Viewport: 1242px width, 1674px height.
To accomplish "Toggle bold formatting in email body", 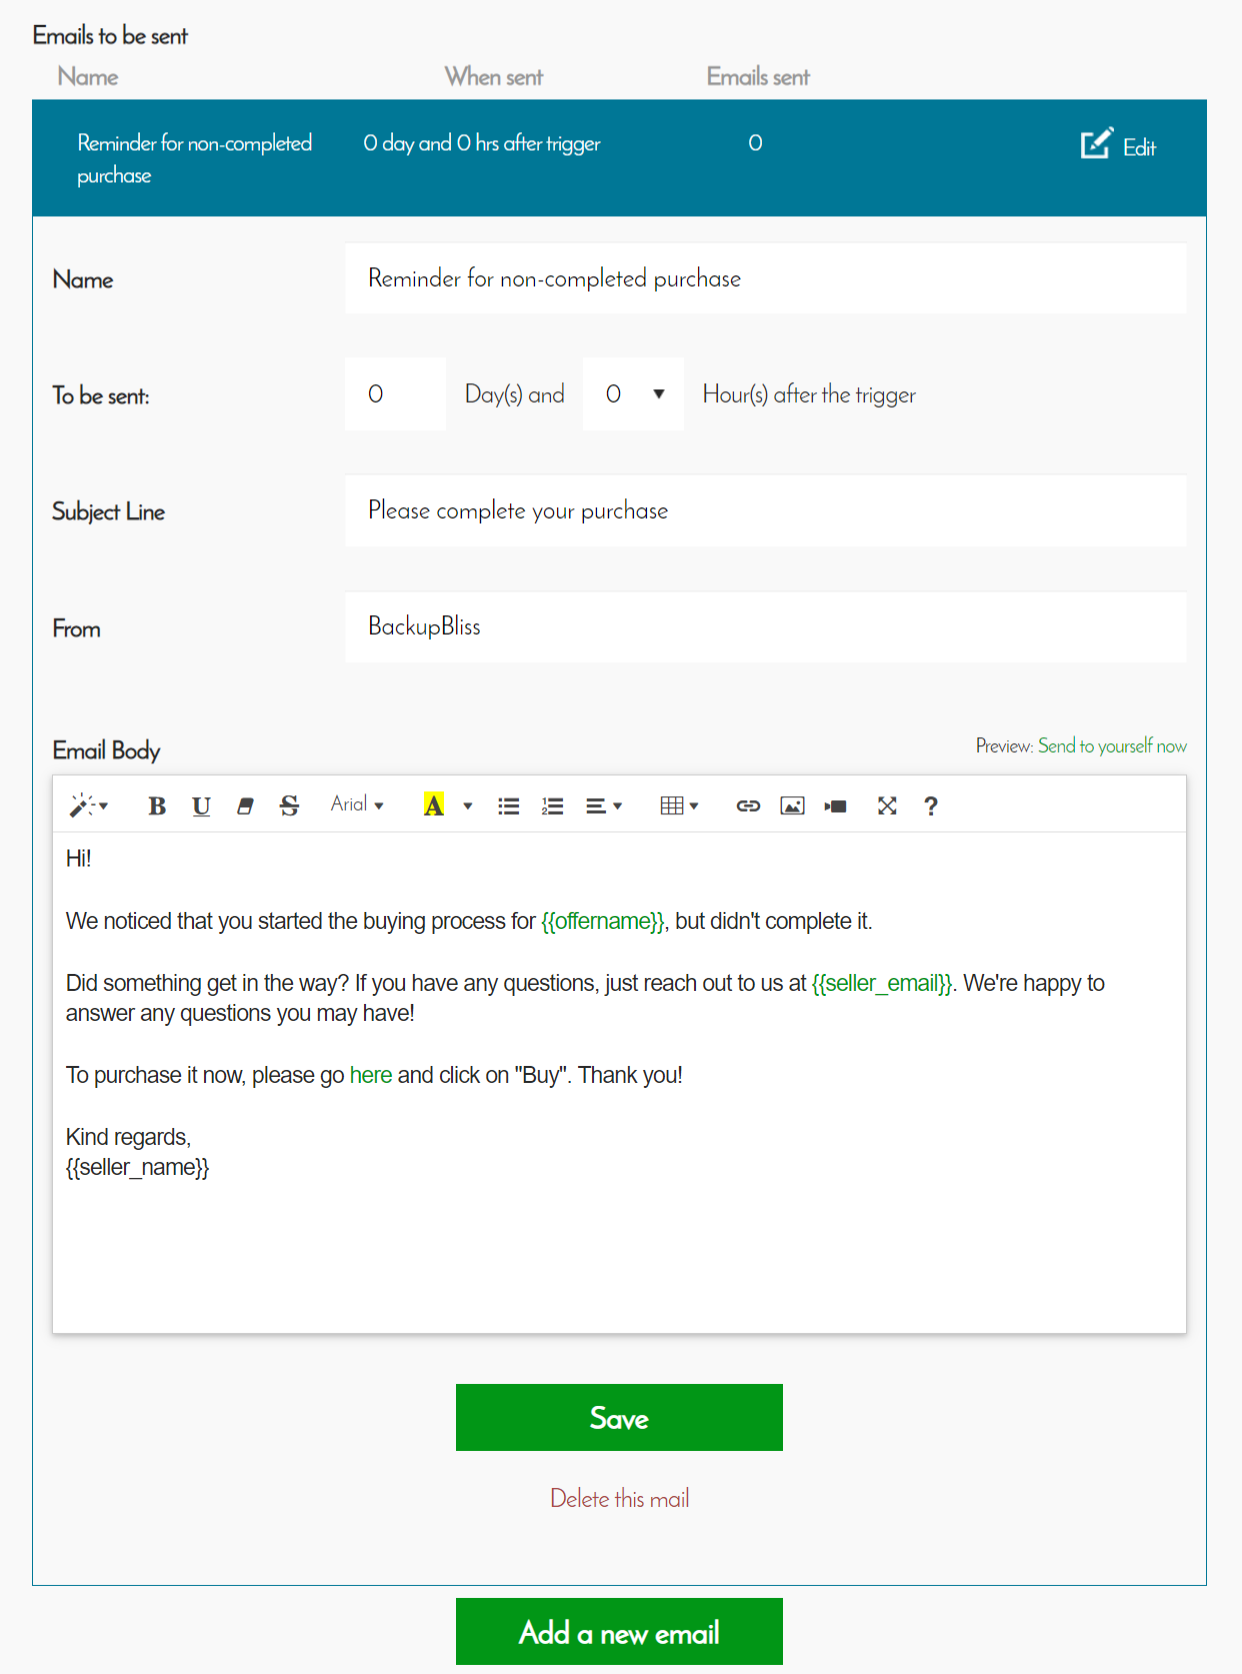I will [157, 806].
